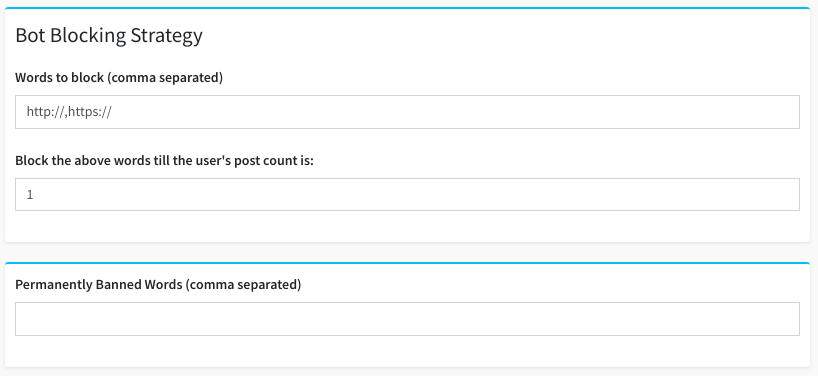Click the value 1 in post count field
Viewport: 818px width, 376px height.
tap(30, 195)
